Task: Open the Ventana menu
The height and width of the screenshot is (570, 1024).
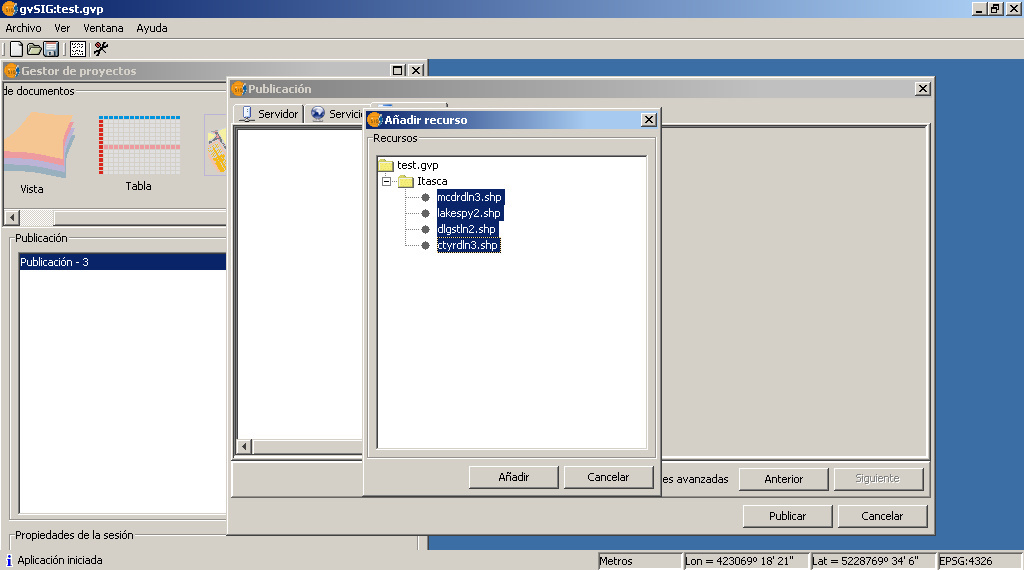Action: [103, 28]
